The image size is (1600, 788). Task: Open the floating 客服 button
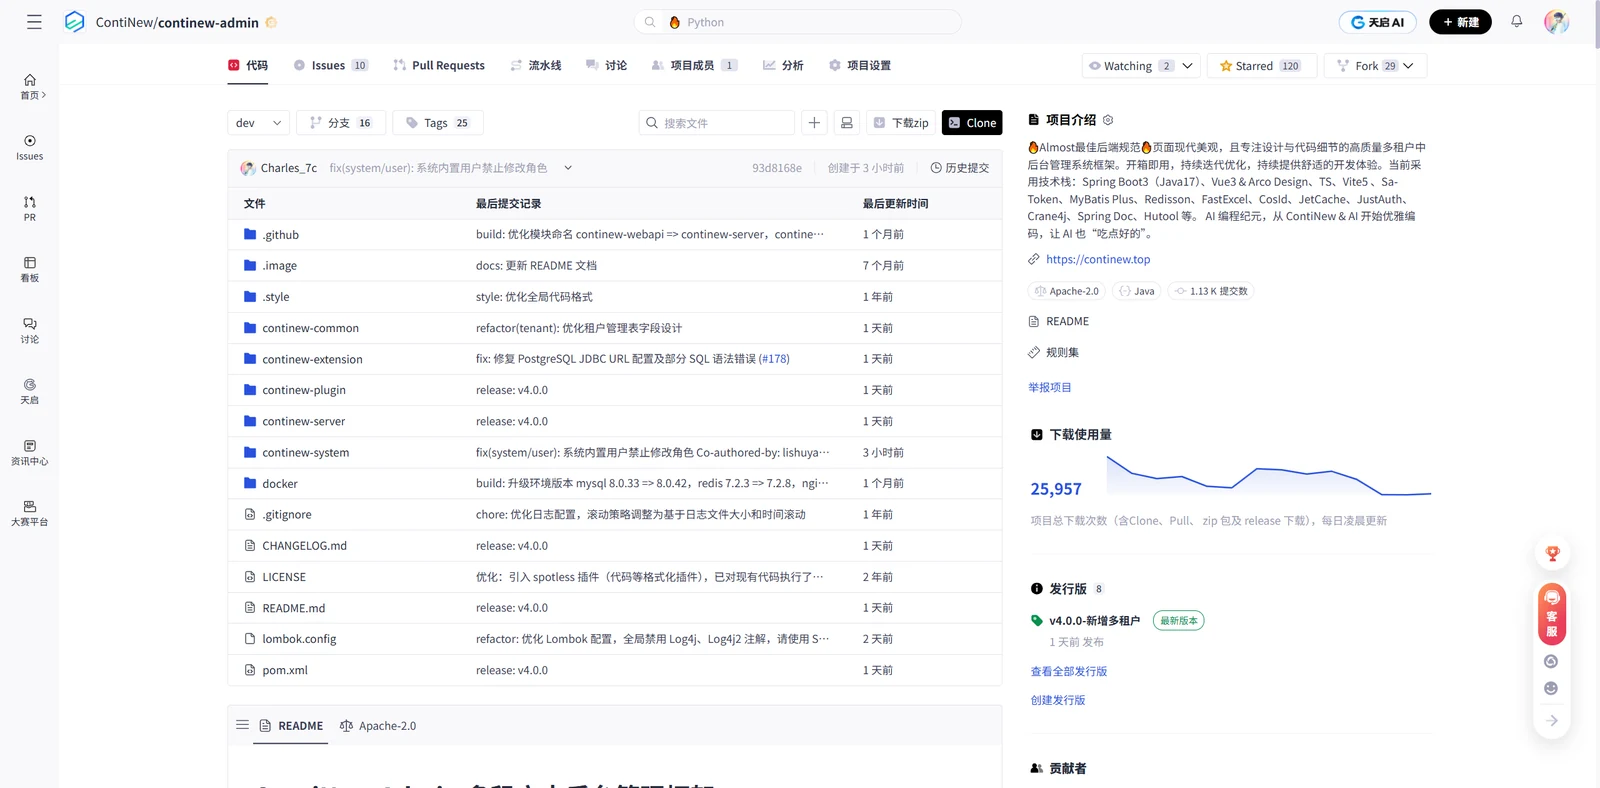click(1552, 613)
